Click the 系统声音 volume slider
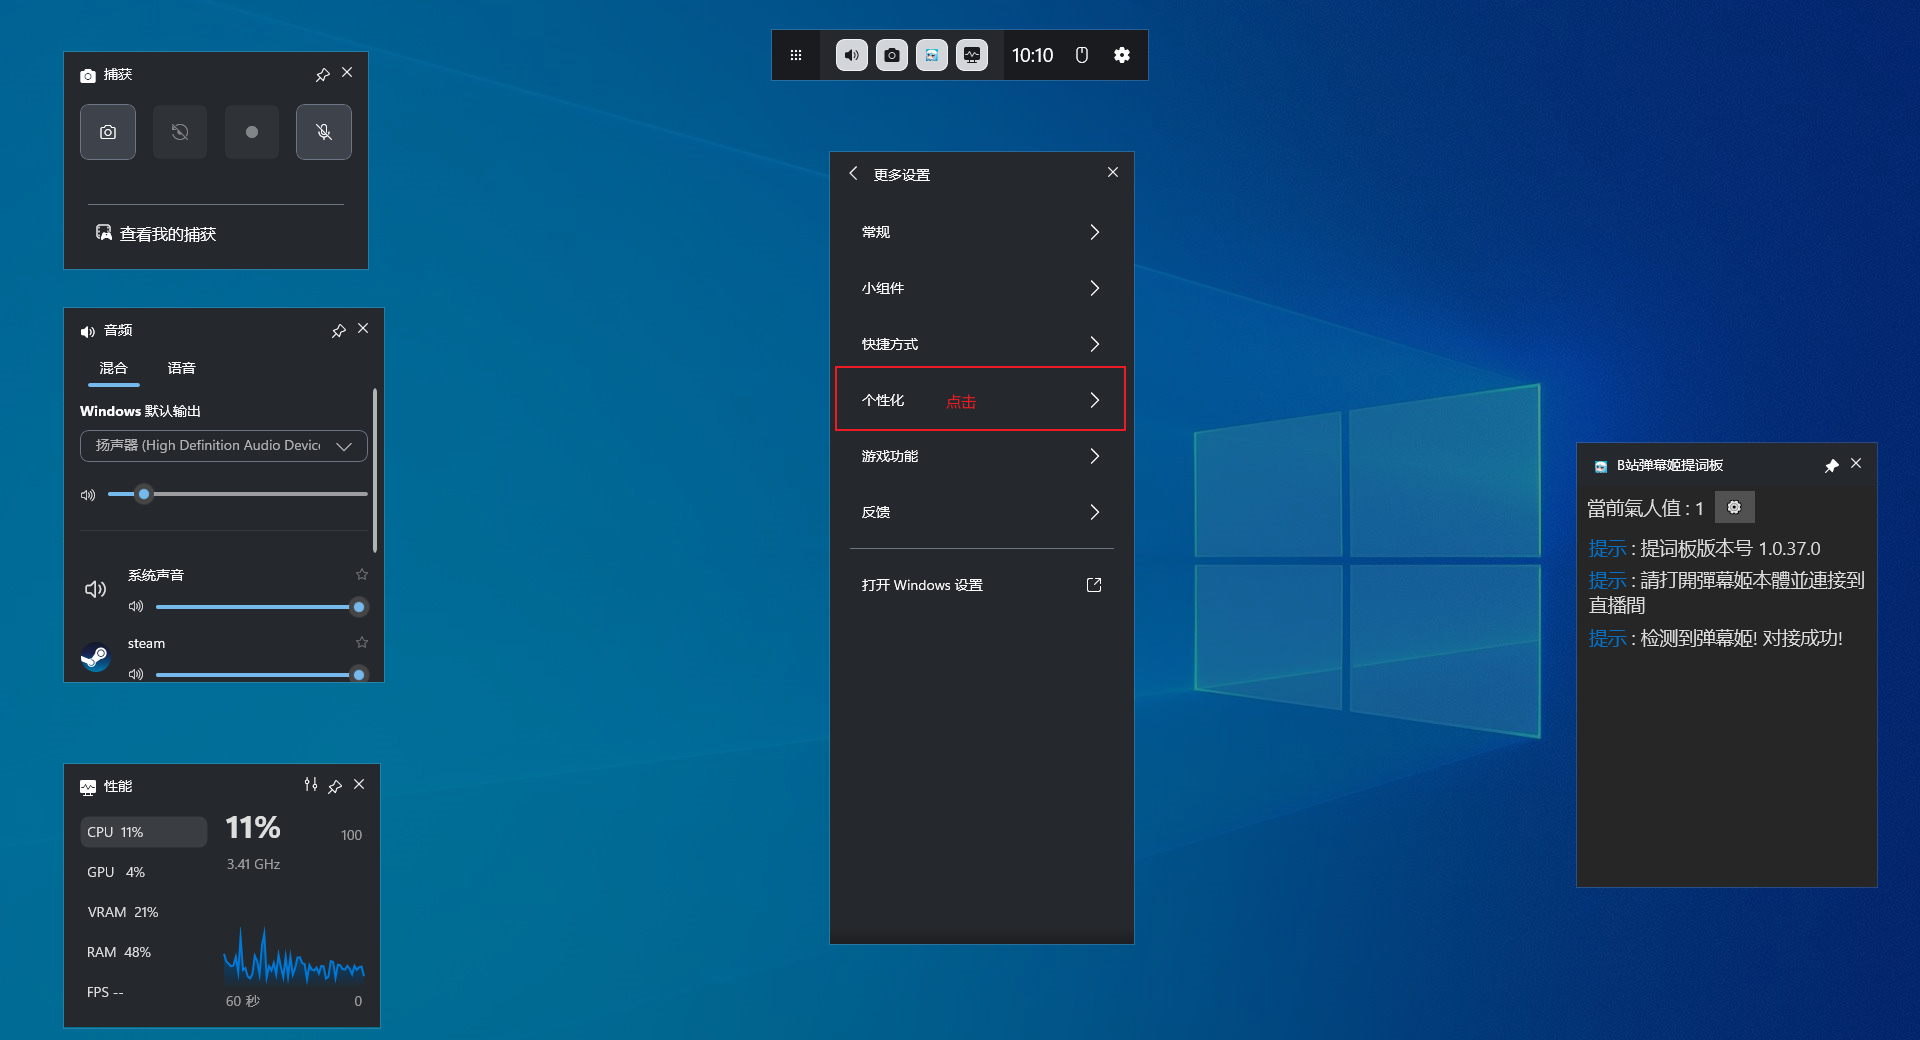This screenshot has height=1040, width=1920. pos(256,607)
